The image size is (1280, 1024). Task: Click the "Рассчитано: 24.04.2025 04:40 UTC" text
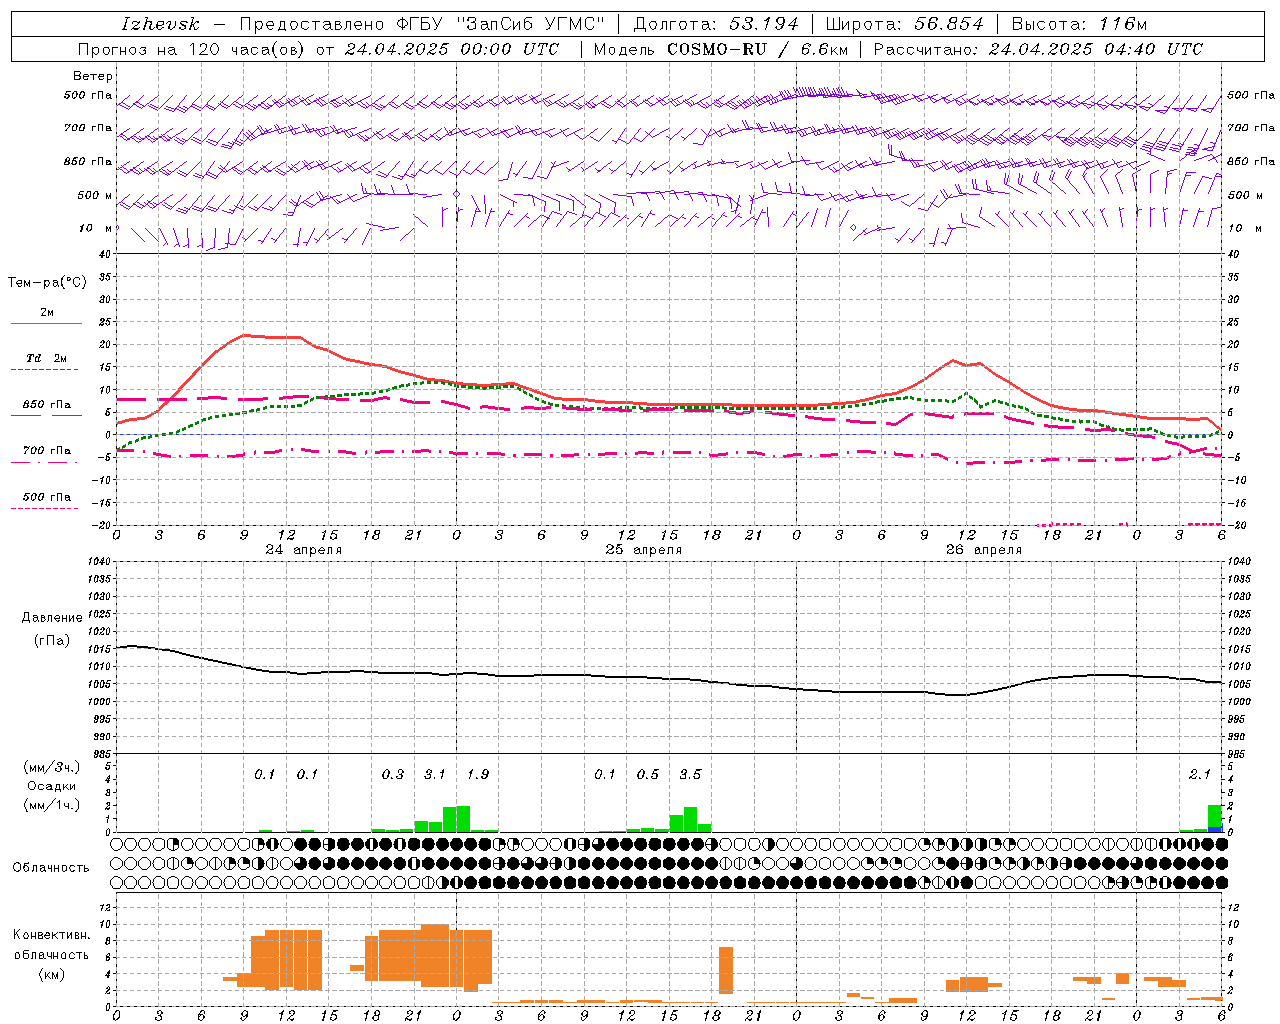(x=1038, y=49)
